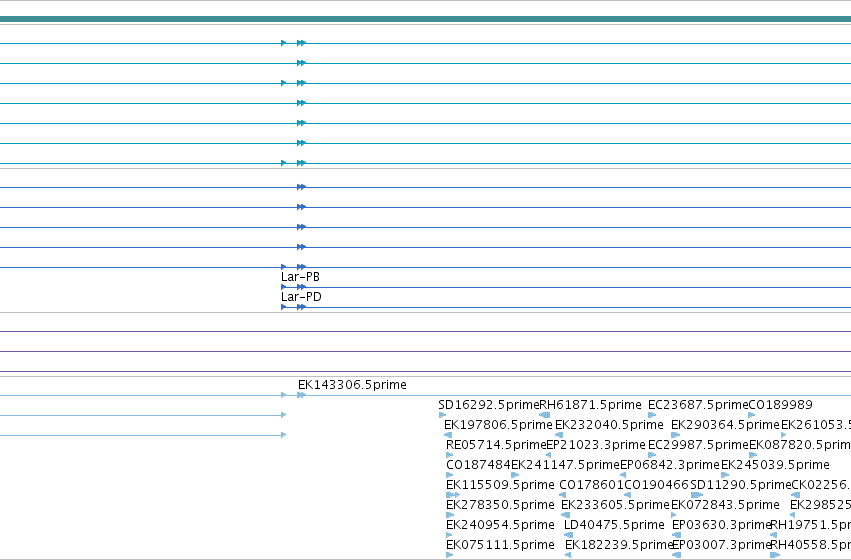
Task: Pick the EC23687.5prime label
Action: (x=698, y=405)
